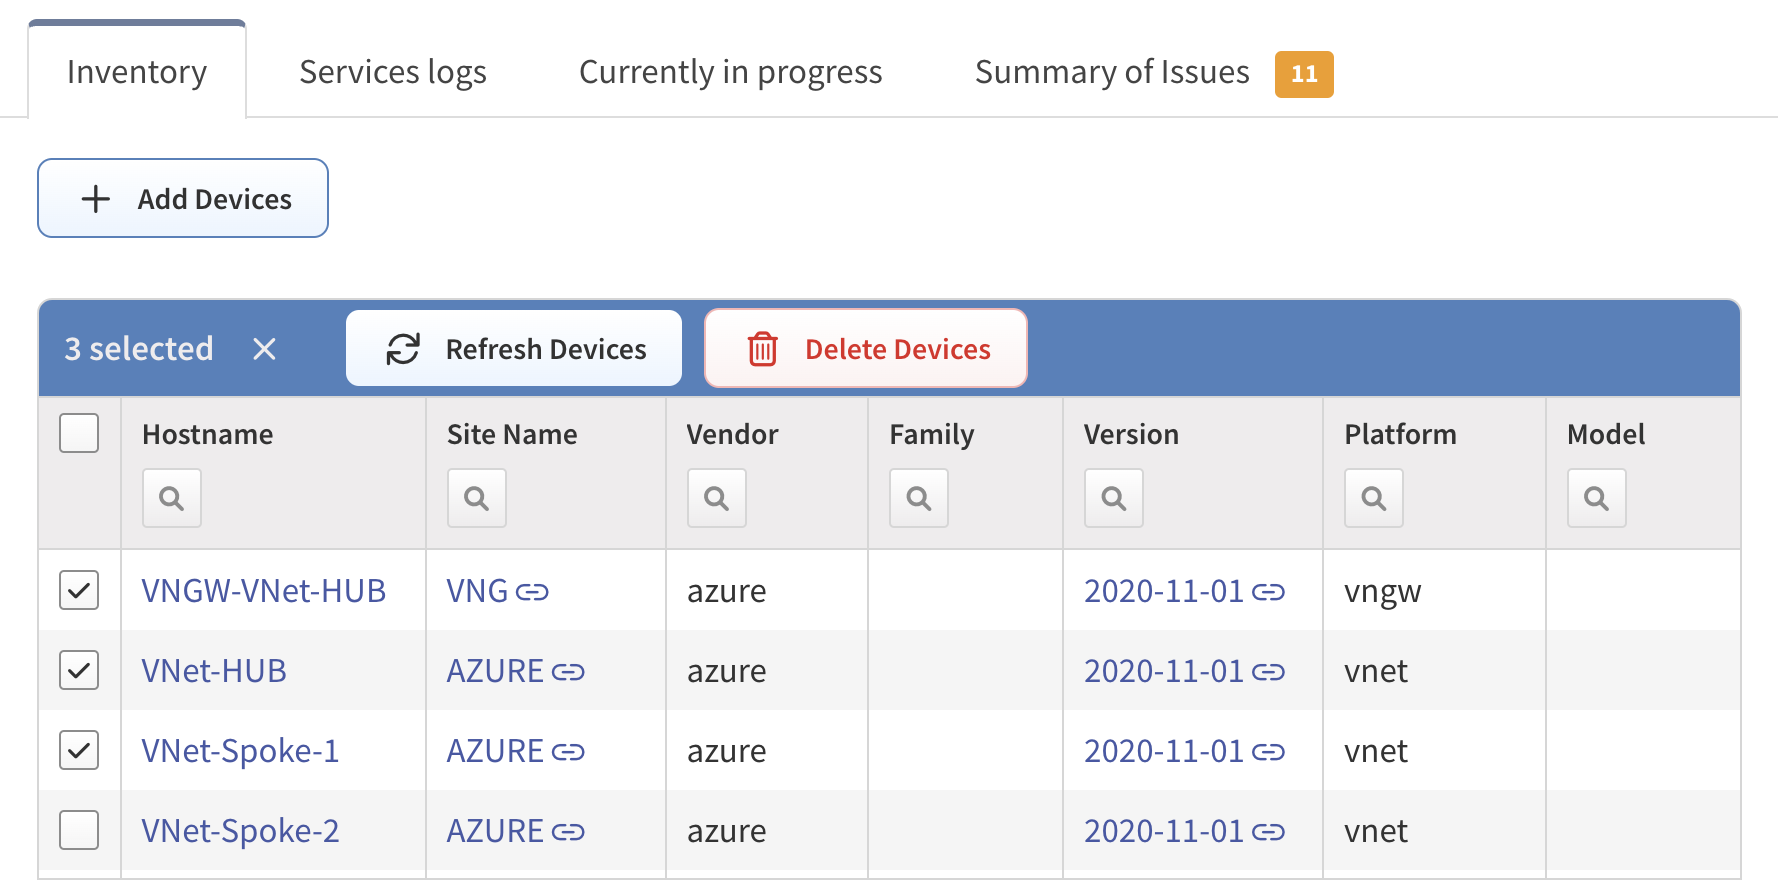Switch to the Services logs tab

click(x=392, y=72)
